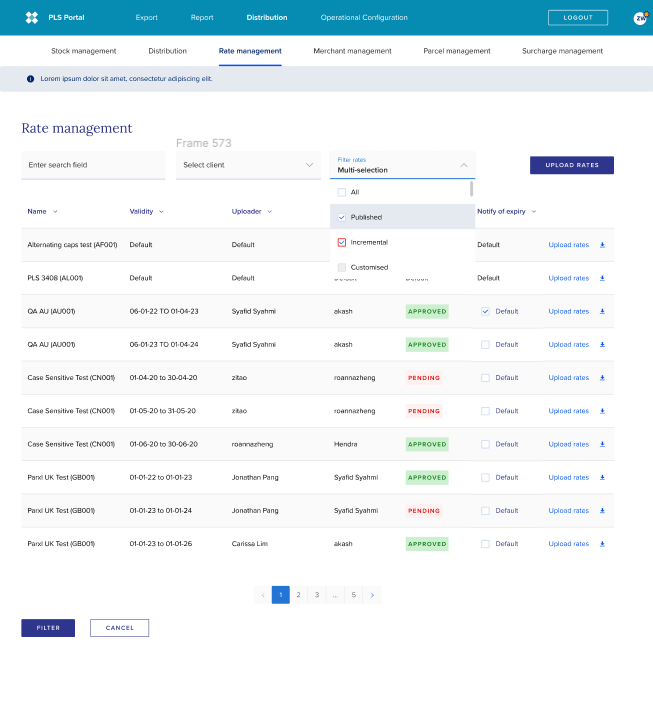
Task: Check the All filter option
Action: click(x=342, y=192)
